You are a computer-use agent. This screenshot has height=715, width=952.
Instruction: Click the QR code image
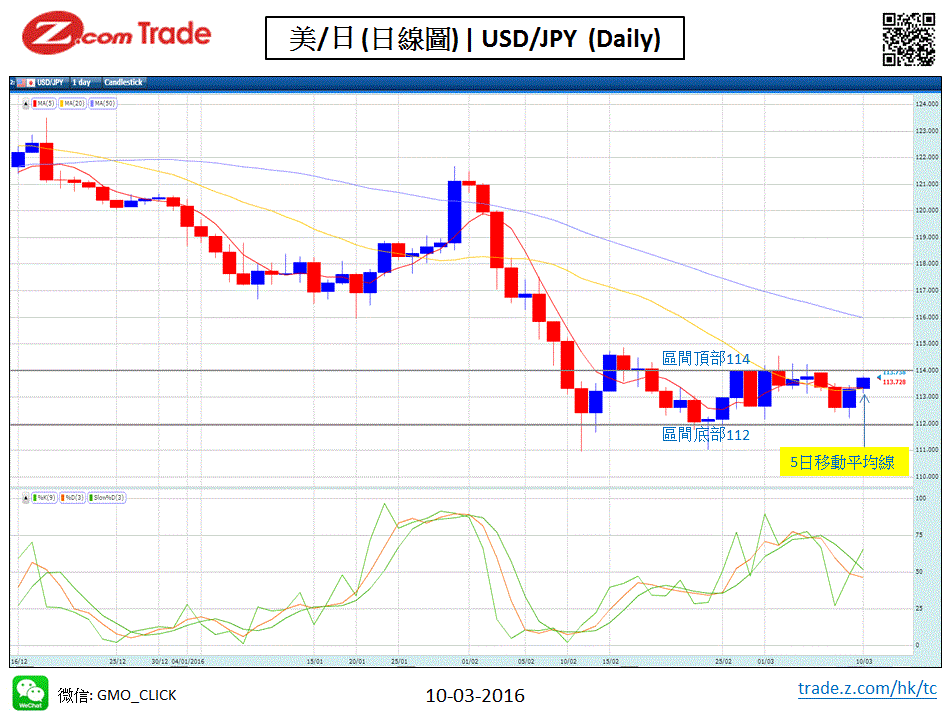click(908, 39)
